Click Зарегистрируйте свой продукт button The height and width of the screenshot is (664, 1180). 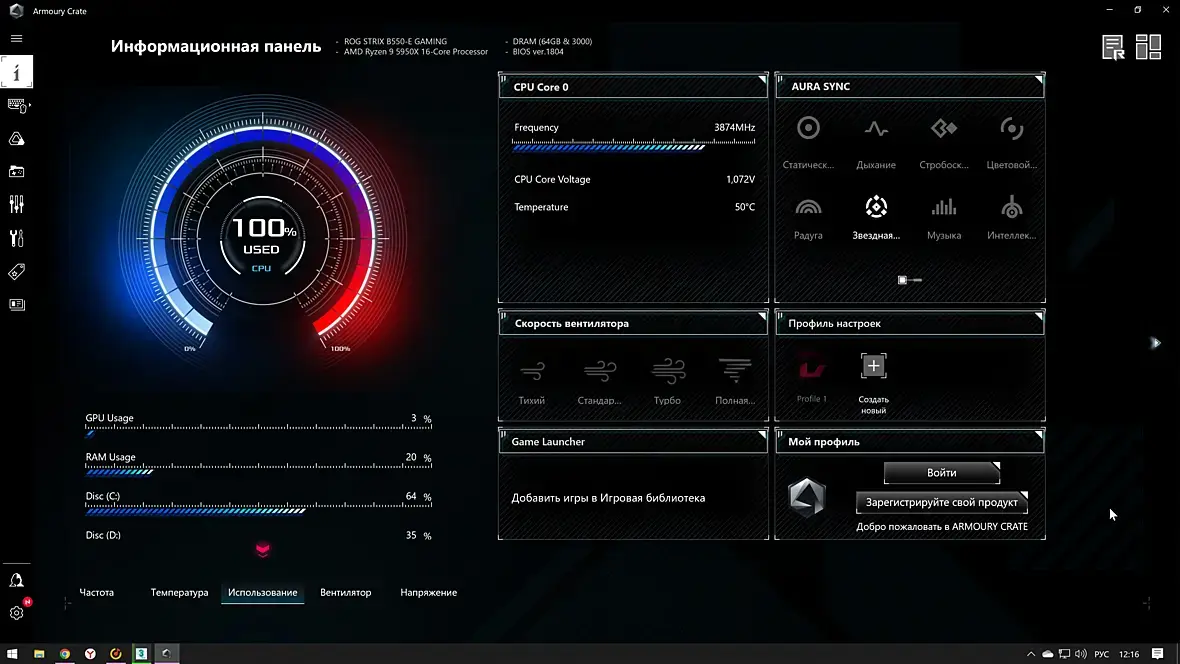pos(941,502)
